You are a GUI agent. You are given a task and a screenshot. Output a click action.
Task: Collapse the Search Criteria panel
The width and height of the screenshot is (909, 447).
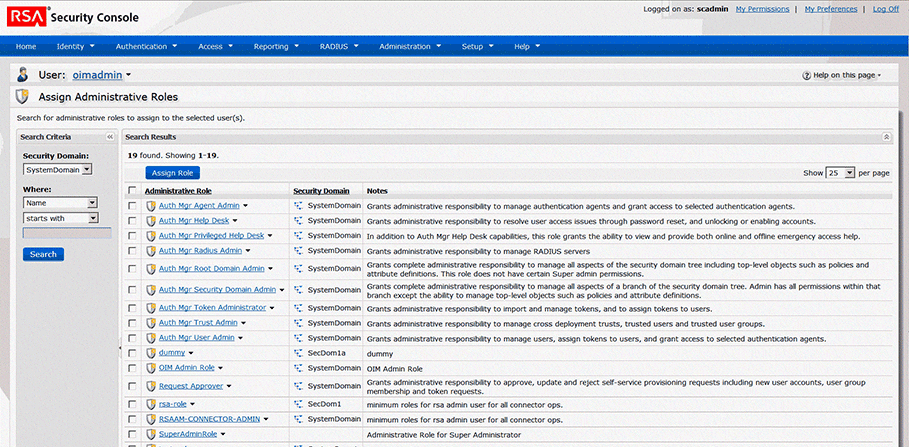click(110, 137)
